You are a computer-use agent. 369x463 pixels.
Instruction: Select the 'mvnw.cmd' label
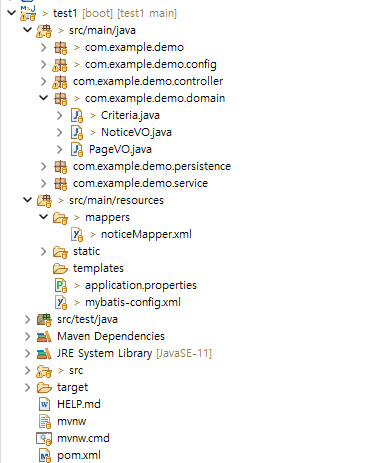(x=83, y=439)
